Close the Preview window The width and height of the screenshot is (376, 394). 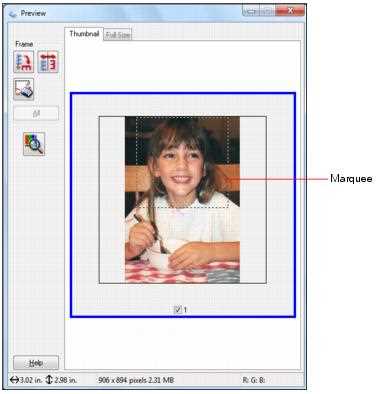coord(290,11)
